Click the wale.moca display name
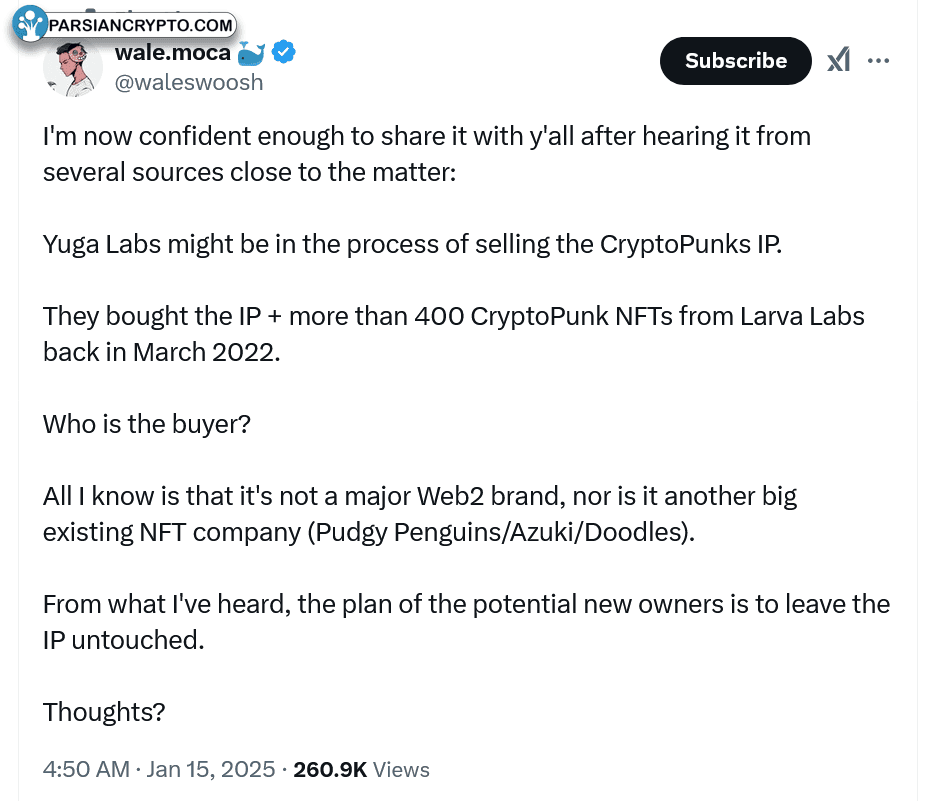 point(173,53)
